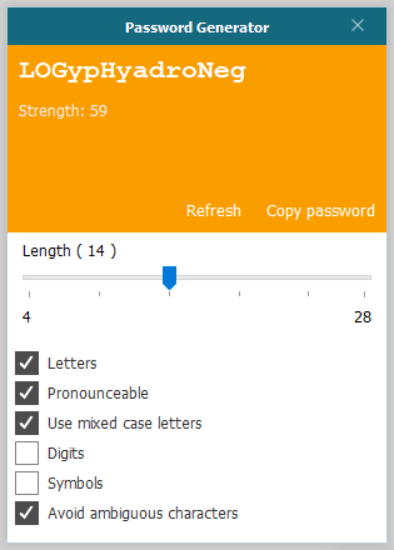This screenshot has width=394, height=550.
Task: Disable the Pronounceable option
Action: pos(27,393)
